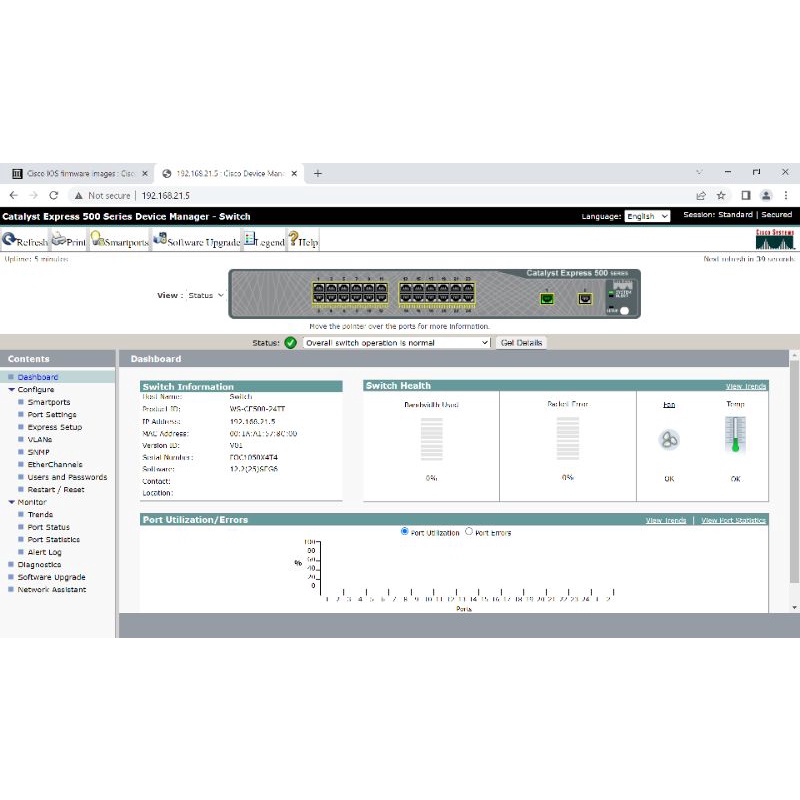Click the Temp thermometer gauge
This screenshot has width=800, height=800.
735,435
